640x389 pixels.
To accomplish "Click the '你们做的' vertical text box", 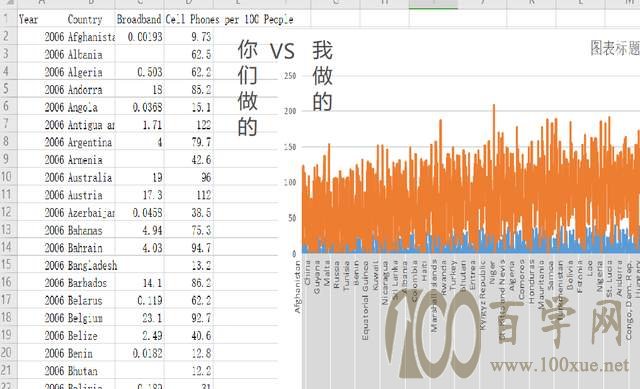I will (x=247, y=87).
